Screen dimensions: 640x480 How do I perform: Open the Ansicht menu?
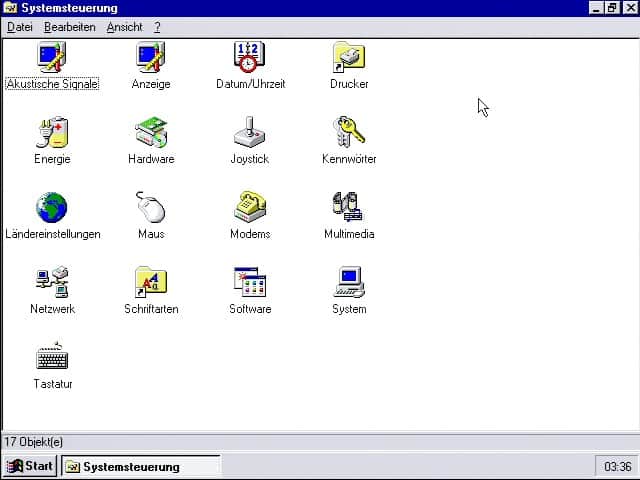pyautogui.click(x=124, y=27)
